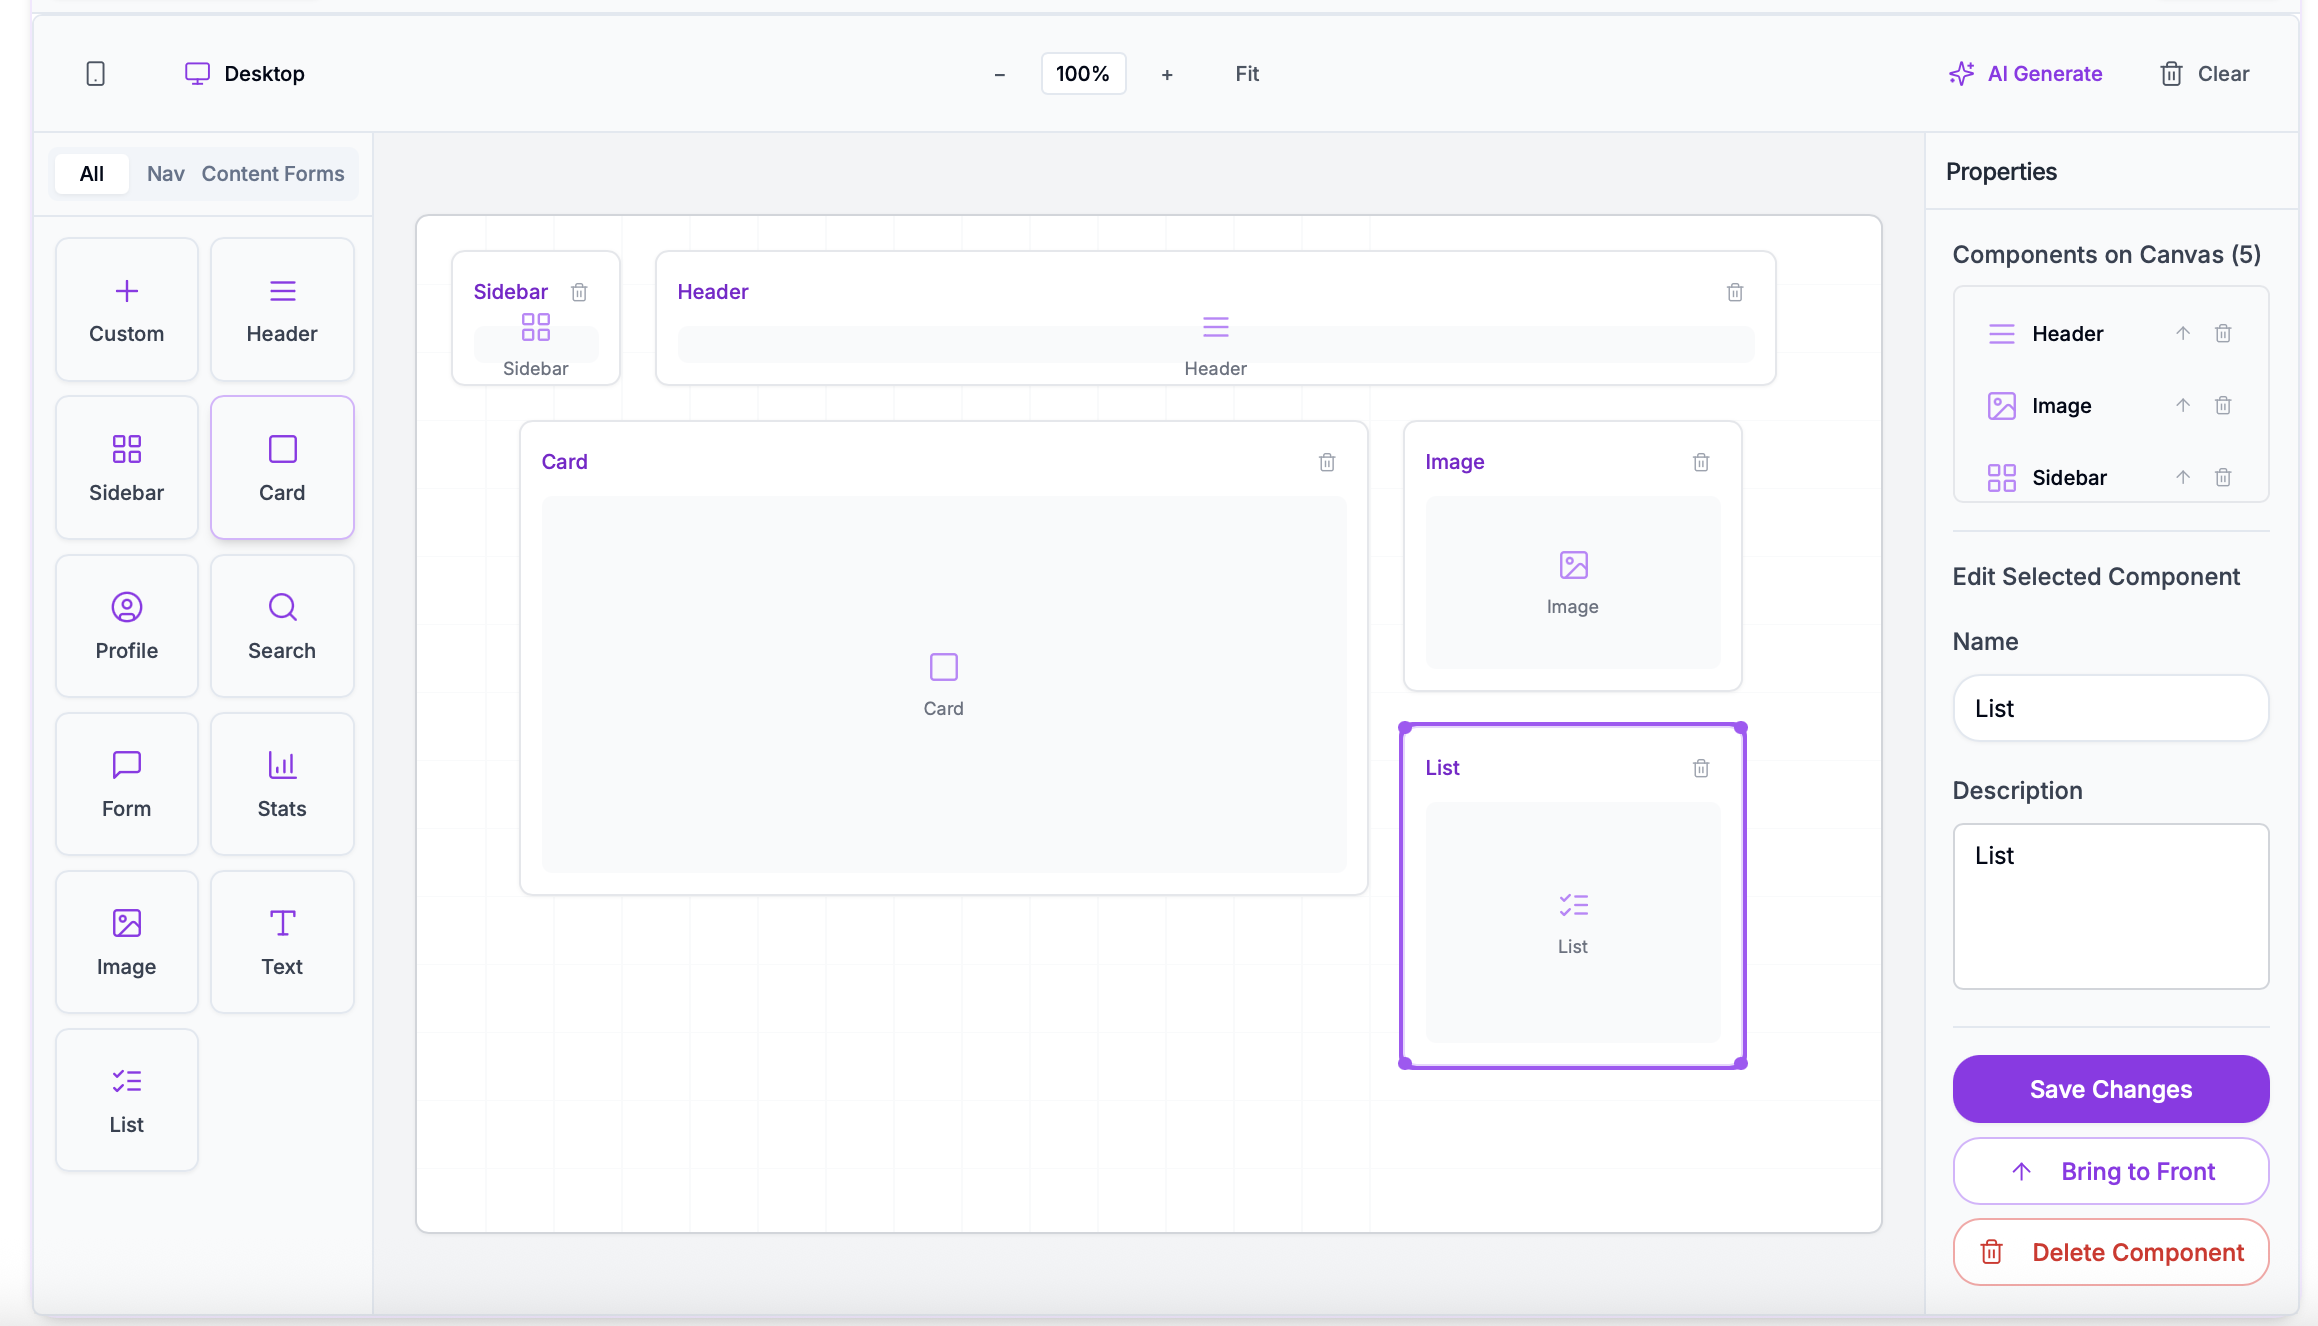Click trash icon on Header canvas component
The width and height of the screenshot is (2318, 1326).
pyautogui.click(x=1735, y=292)
